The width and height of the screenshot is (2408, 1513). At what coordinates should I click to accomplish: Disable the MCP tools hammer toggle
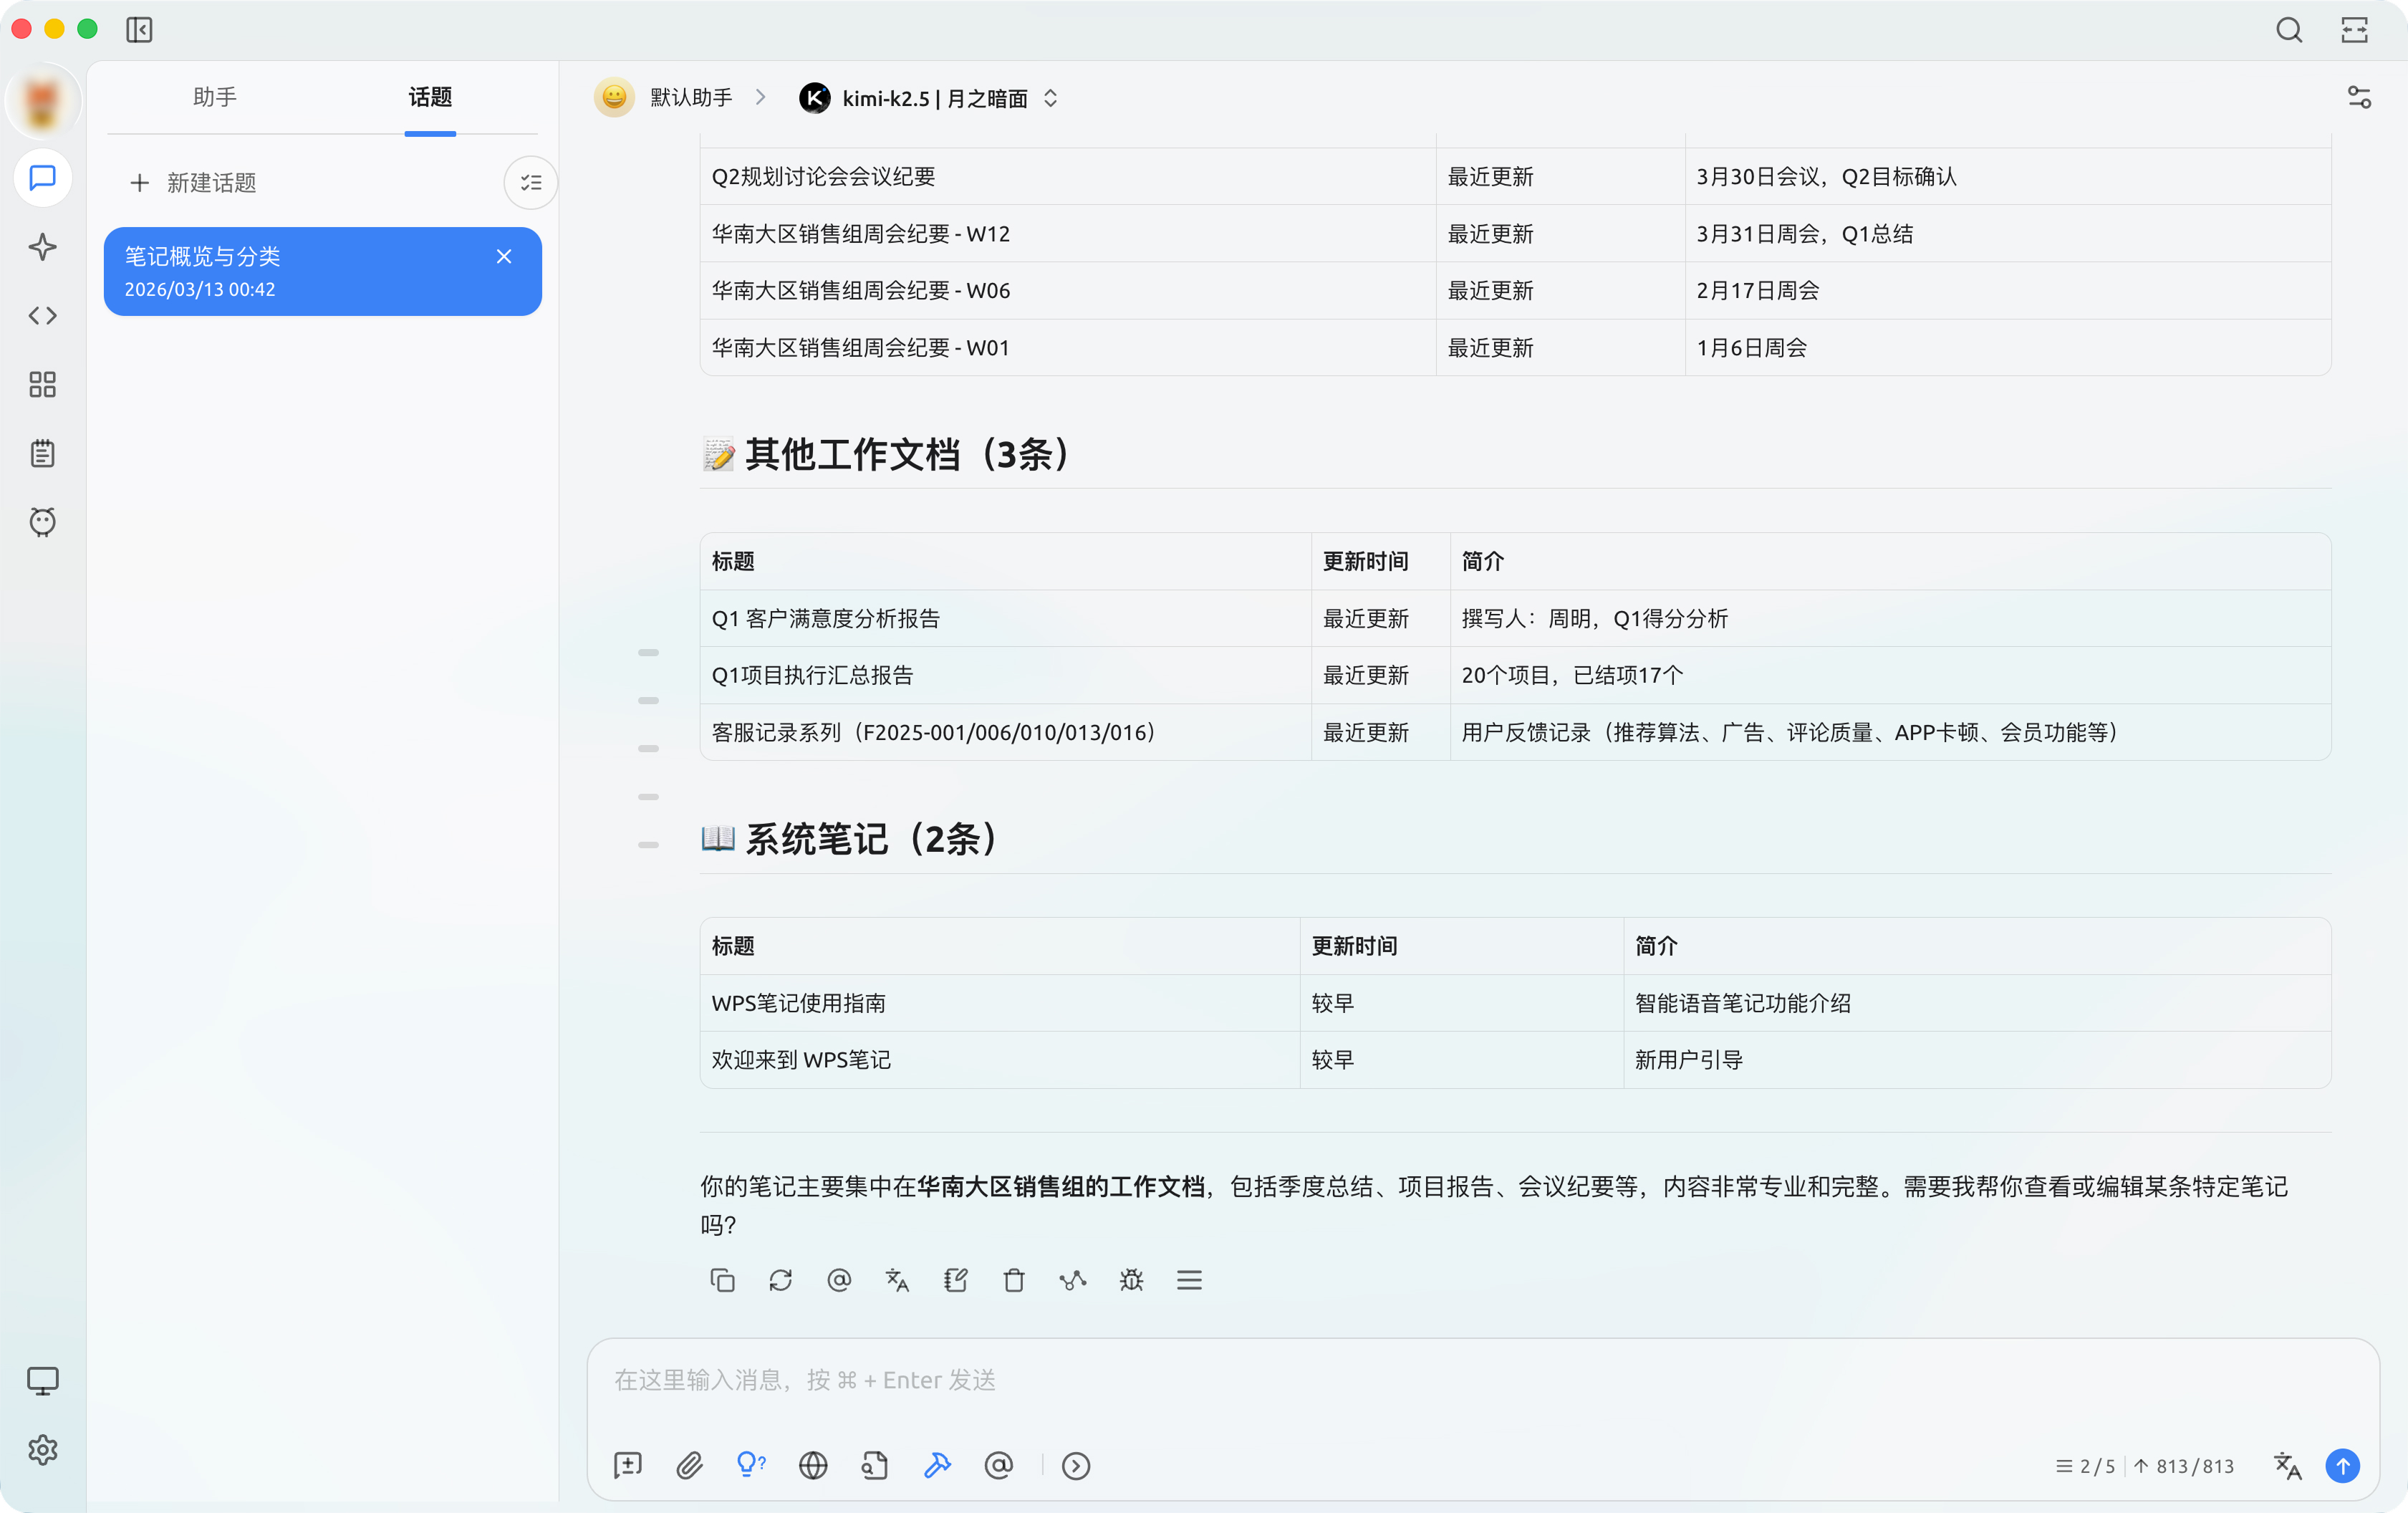click(x=937, y=1466)
